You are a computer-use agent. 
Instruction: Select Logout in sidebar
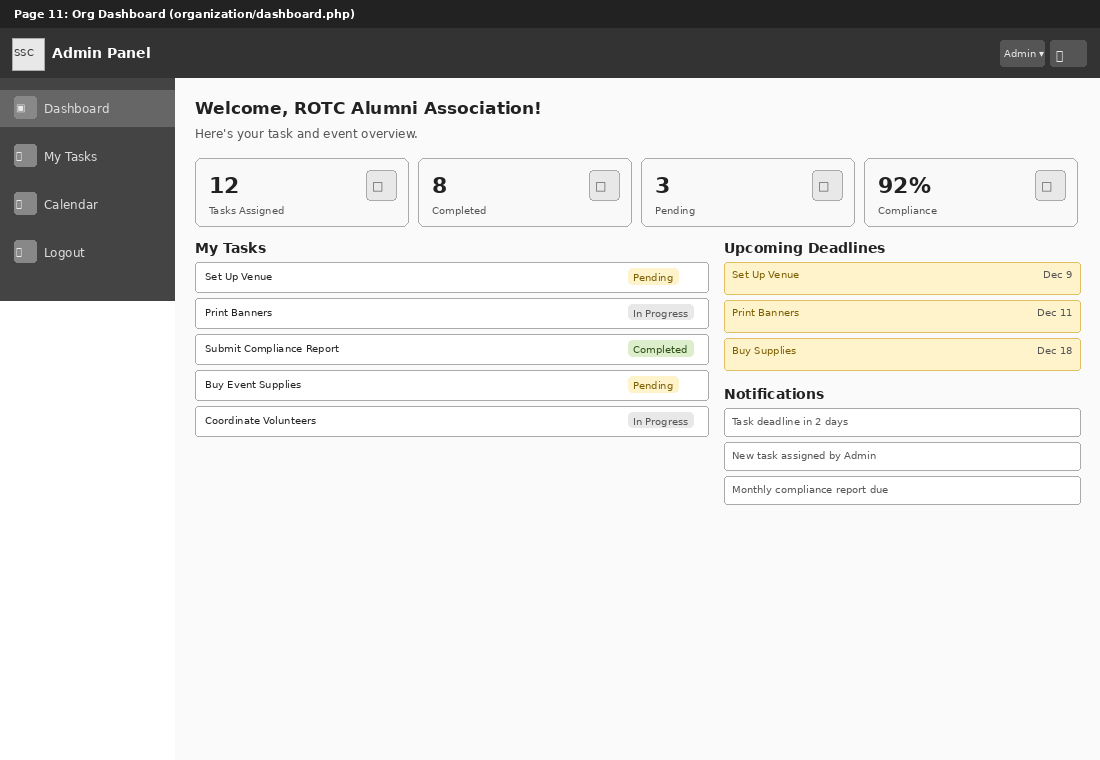pos(87,253)
